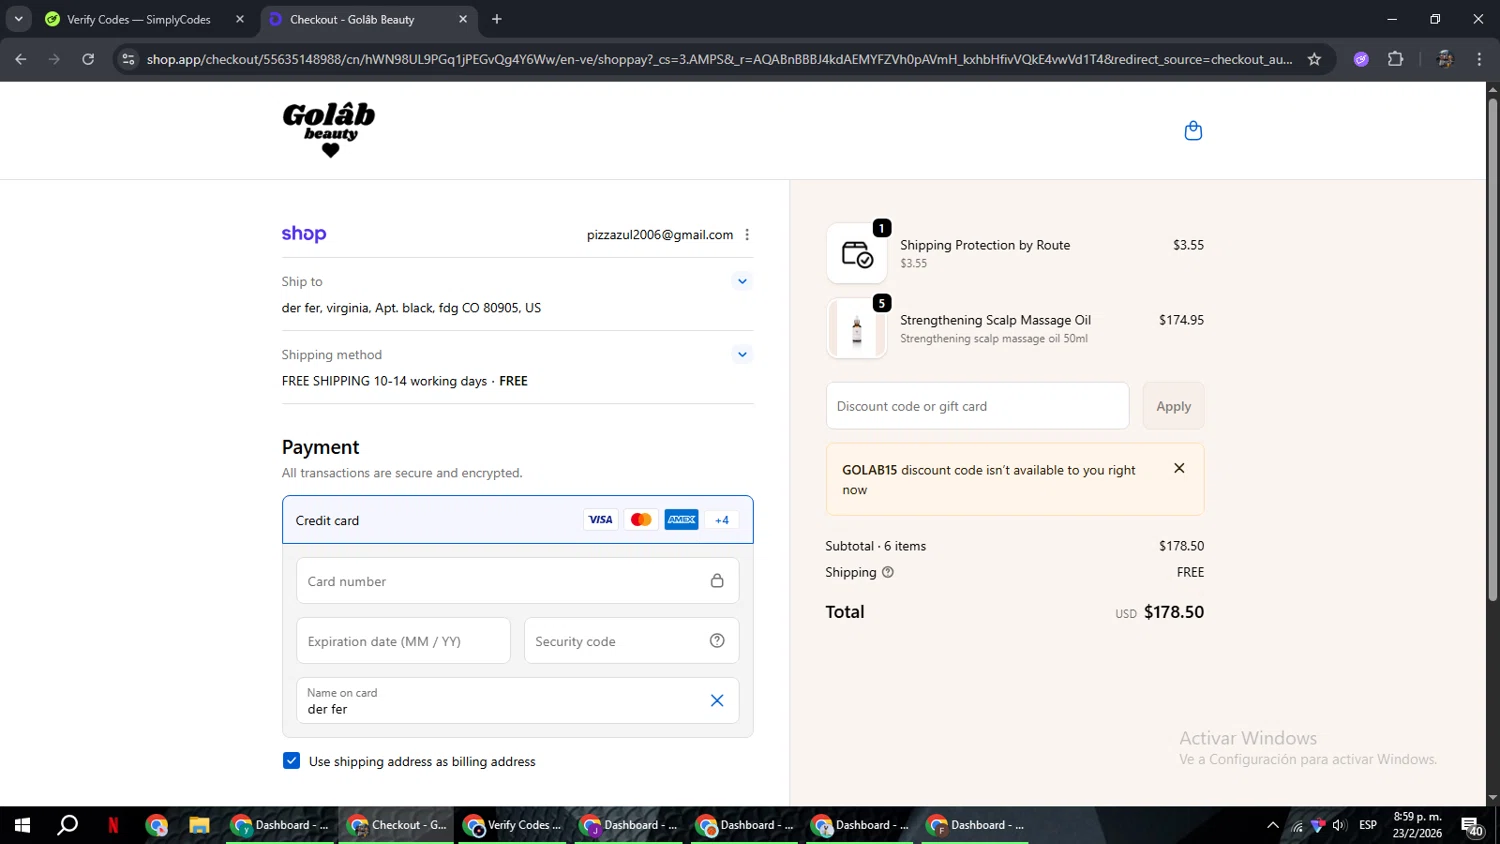Open the Chrome three-dot menu
1500x844 pixels.
tap(1479, 59)
